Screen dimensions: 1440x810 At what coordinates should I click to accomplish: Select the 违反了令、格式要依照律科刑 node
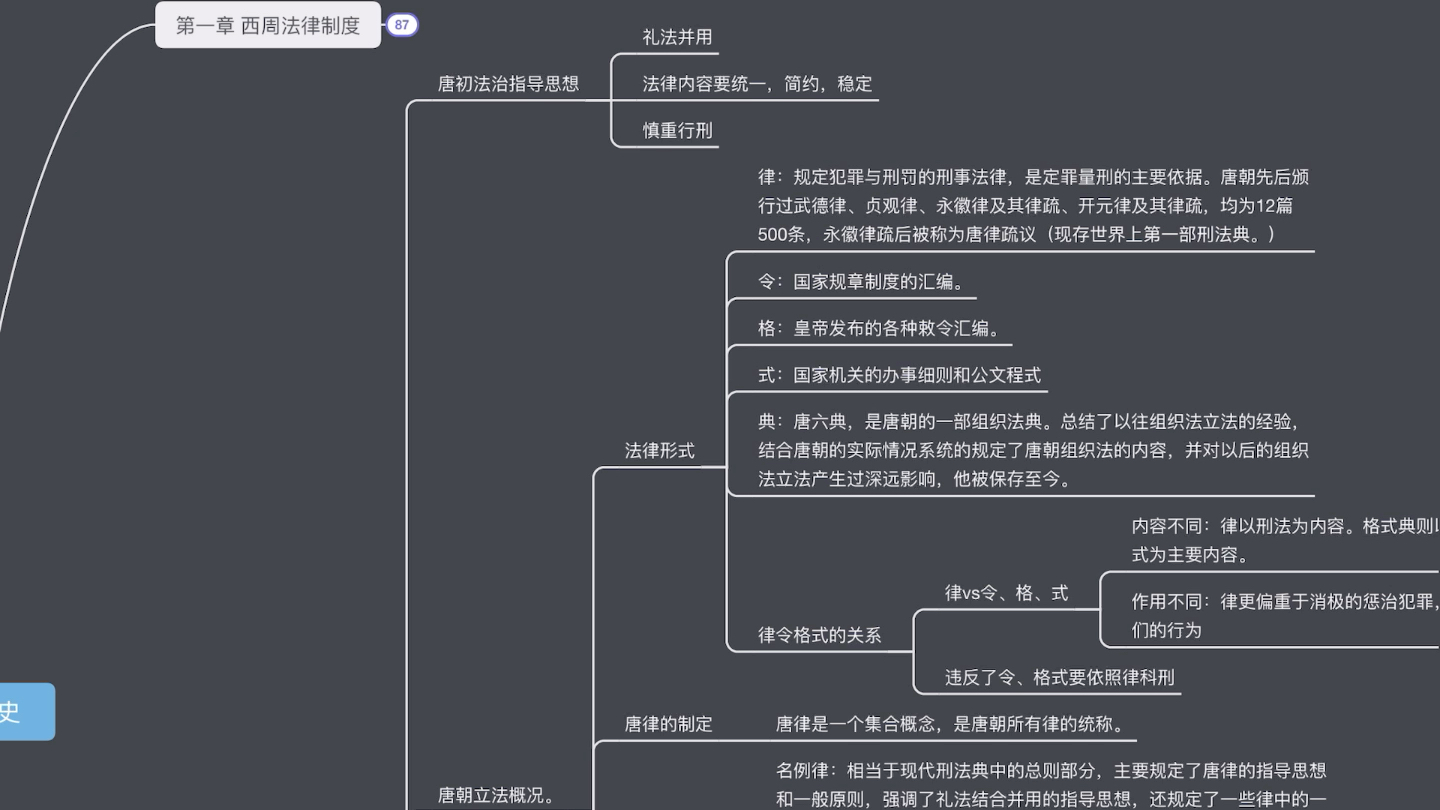tap(1059, 678)
